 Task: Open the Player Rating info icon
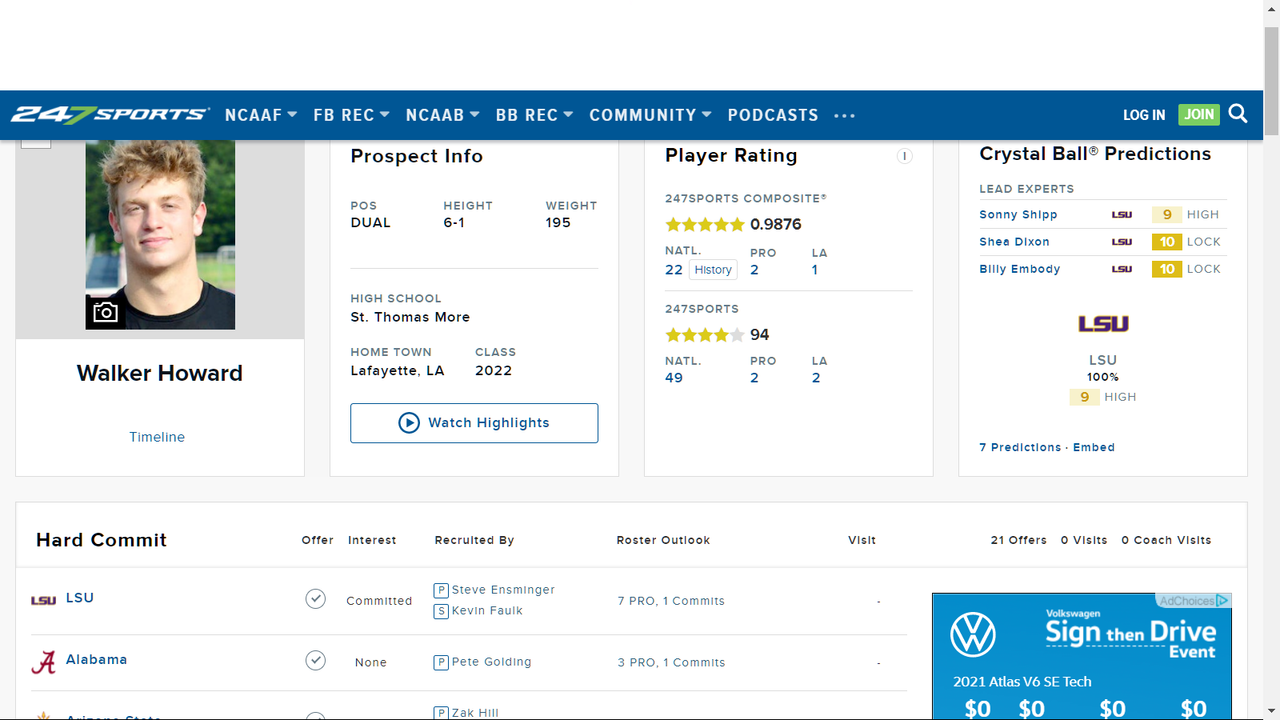point(904,156)
